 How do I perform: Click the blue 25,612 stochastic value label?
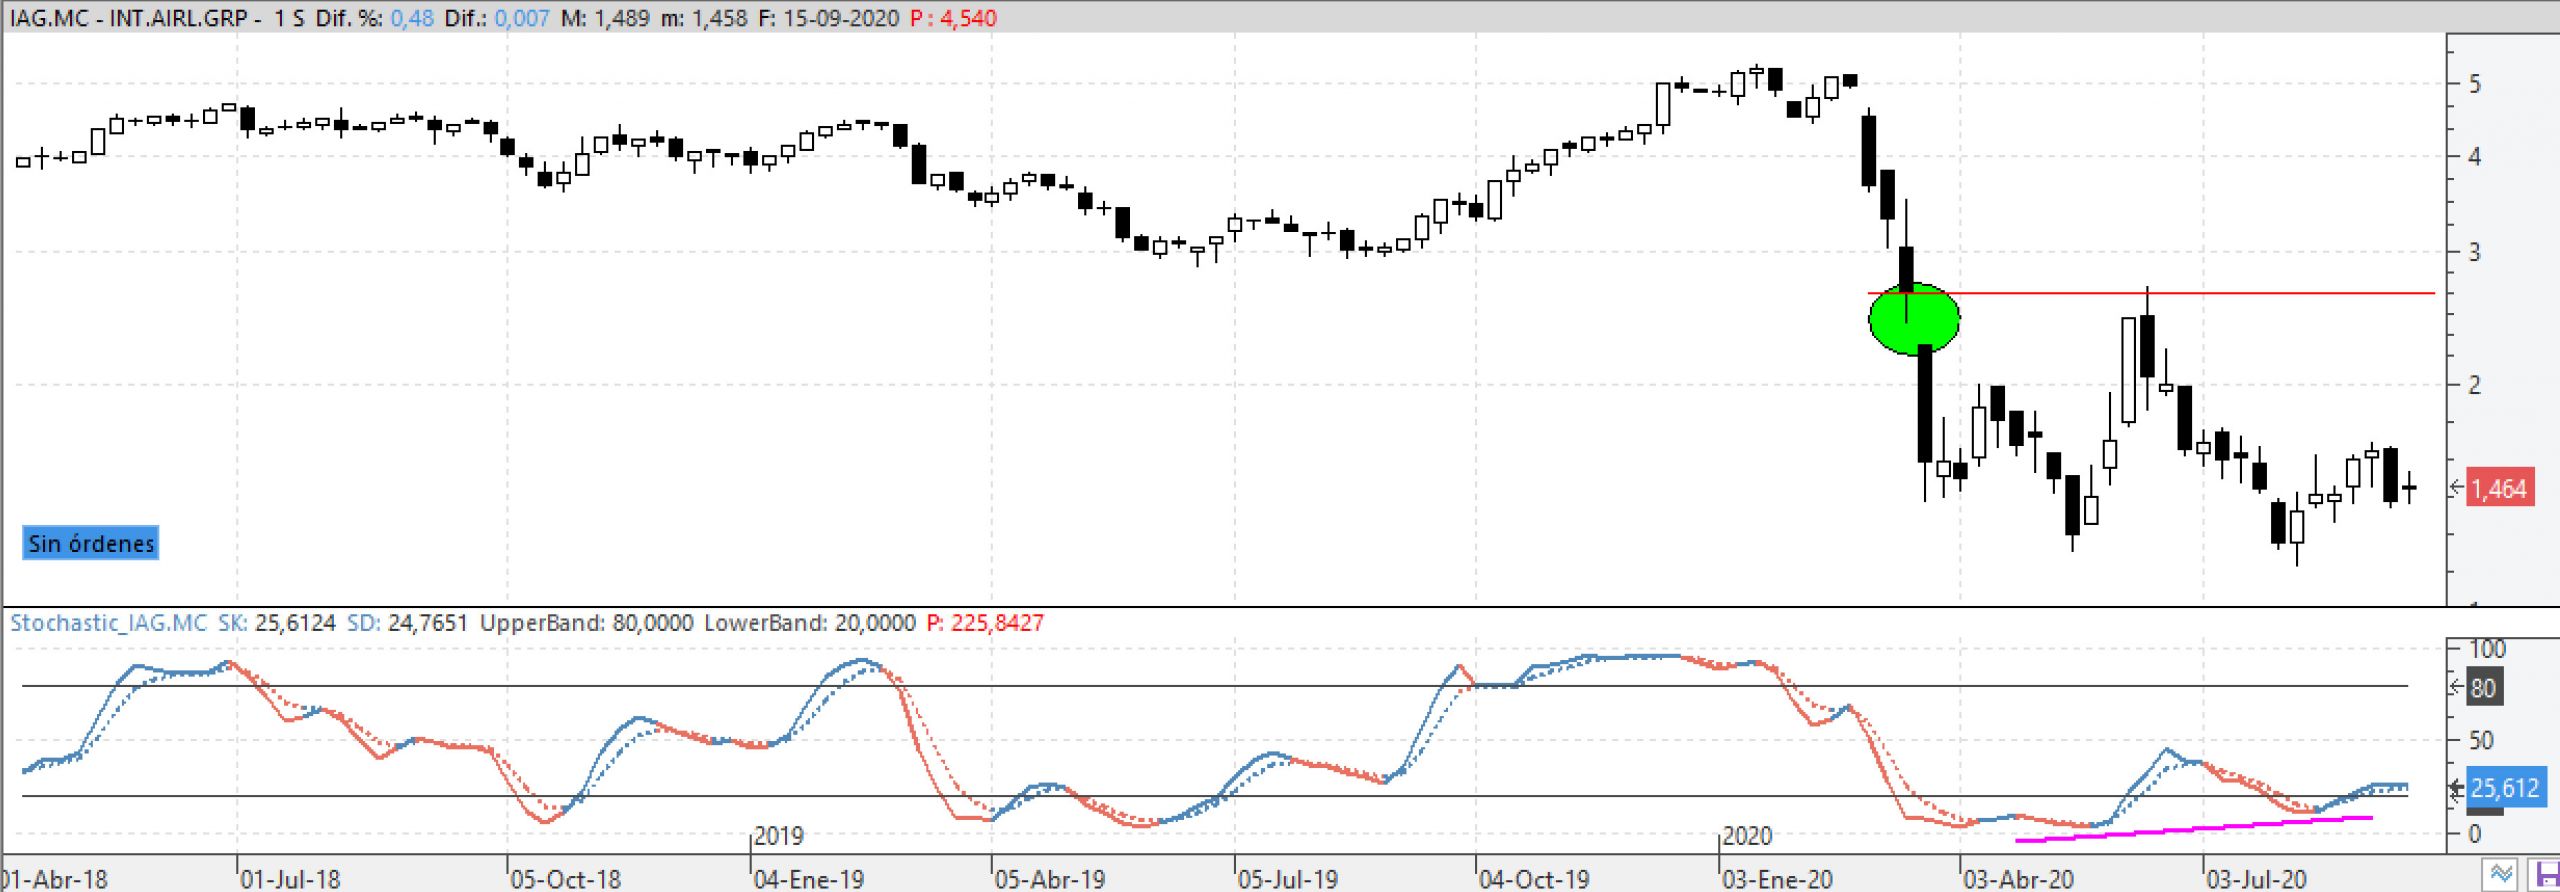tap(2504, 788)
